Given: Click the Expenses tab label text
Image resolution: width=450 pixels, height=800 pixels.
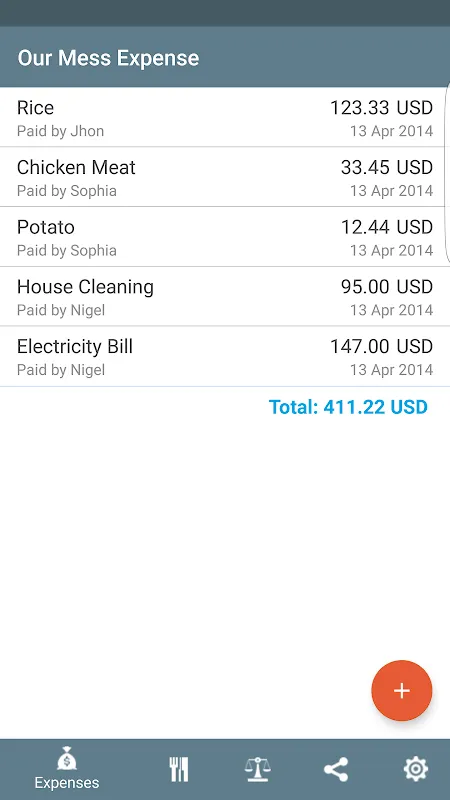Looking at the screenshot, I should [67, 783].
